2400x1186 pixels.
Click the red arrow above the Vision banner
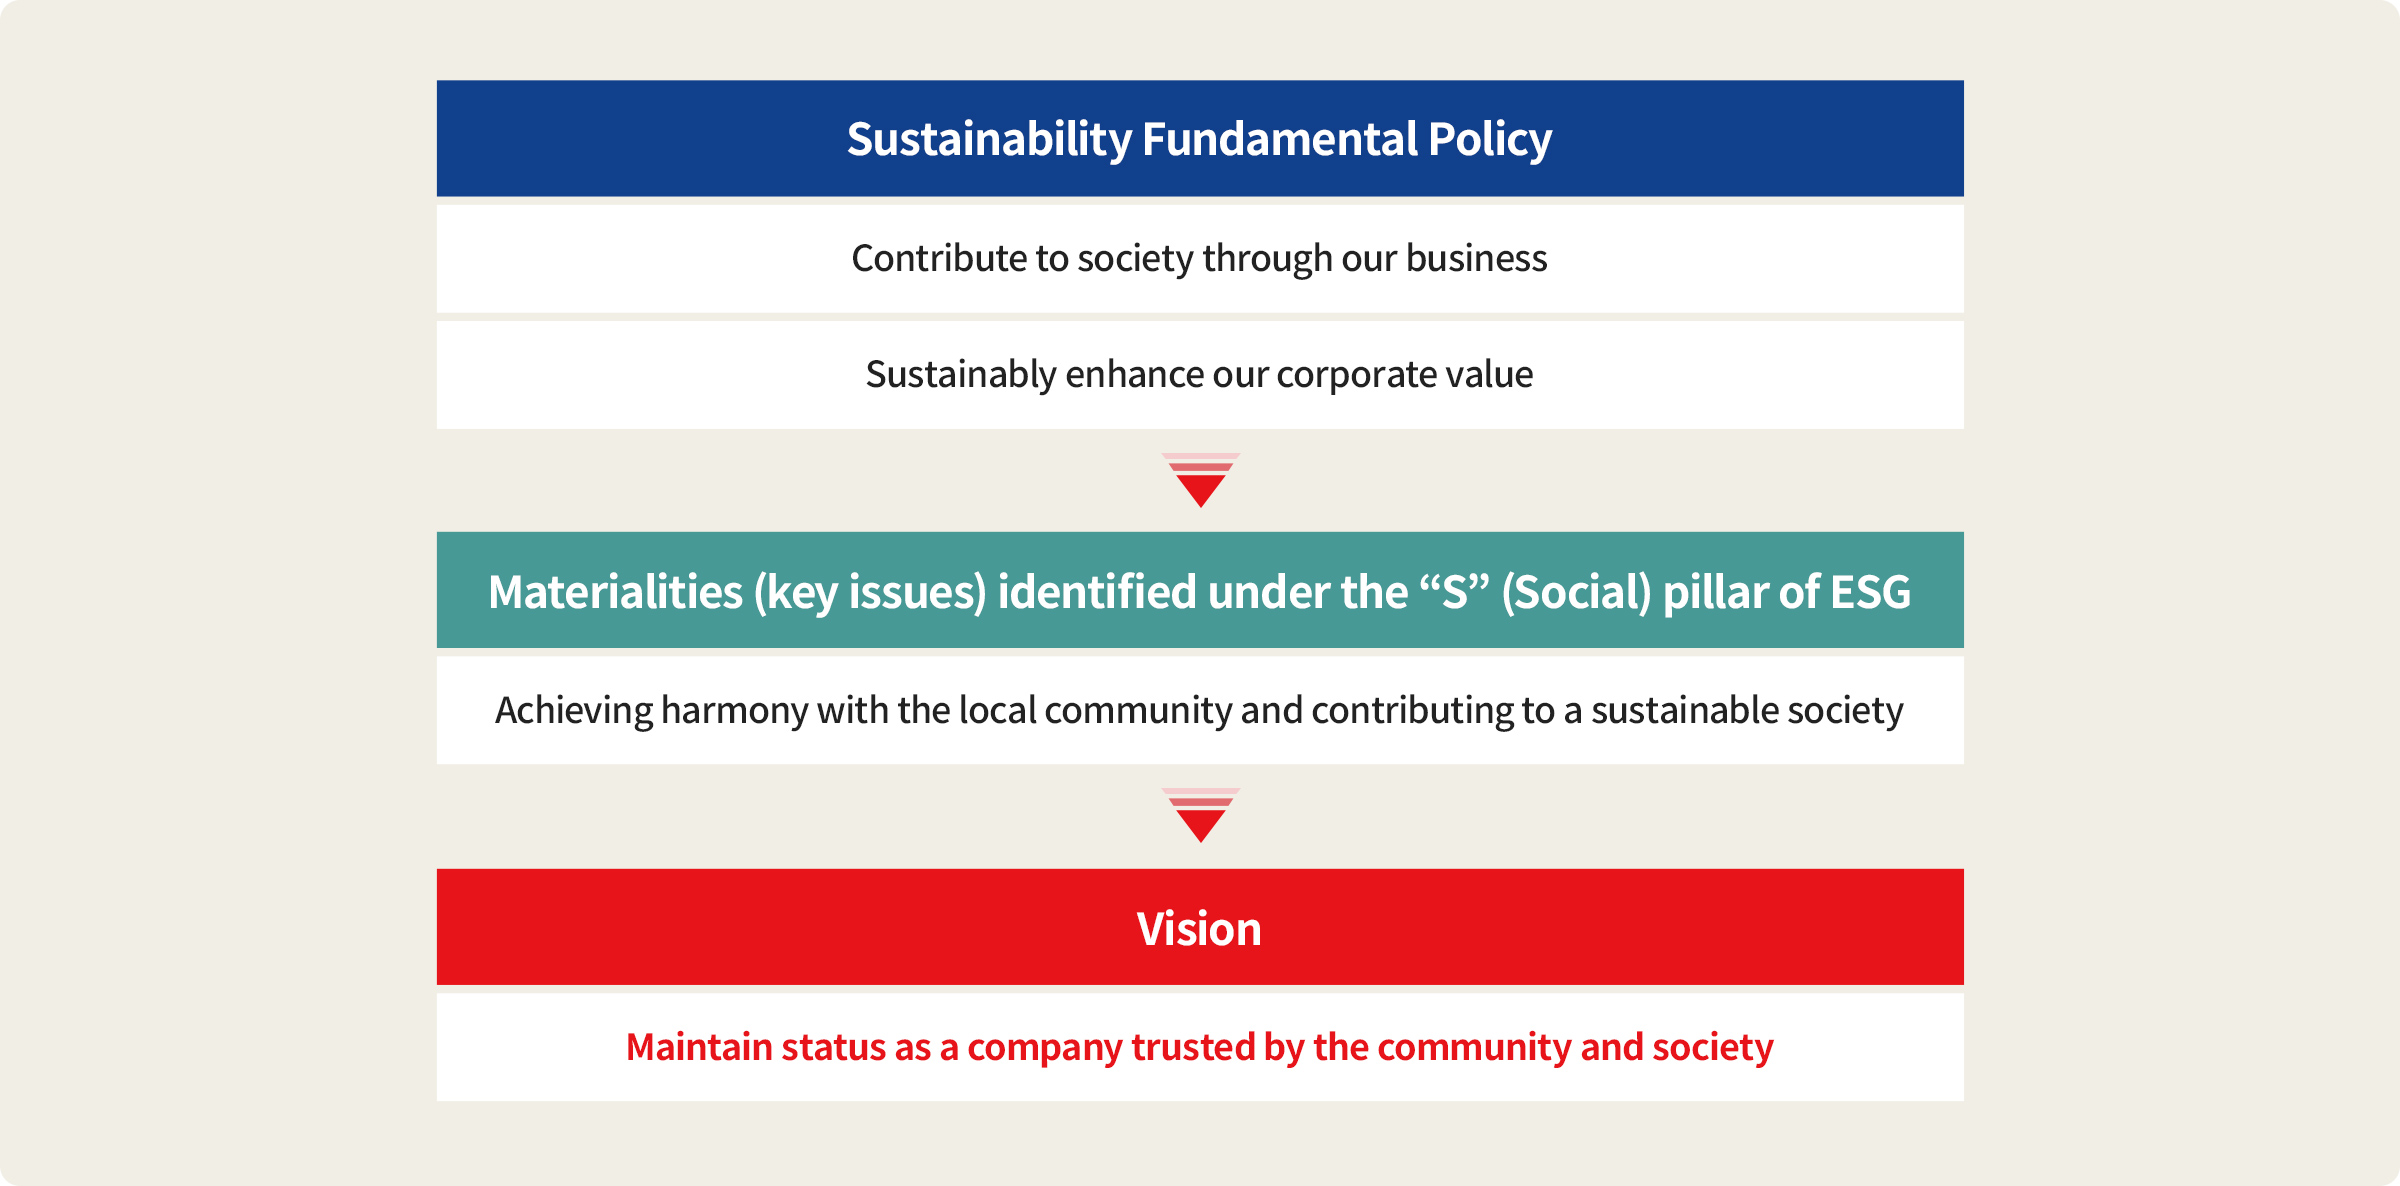[x=1200, y=816]
